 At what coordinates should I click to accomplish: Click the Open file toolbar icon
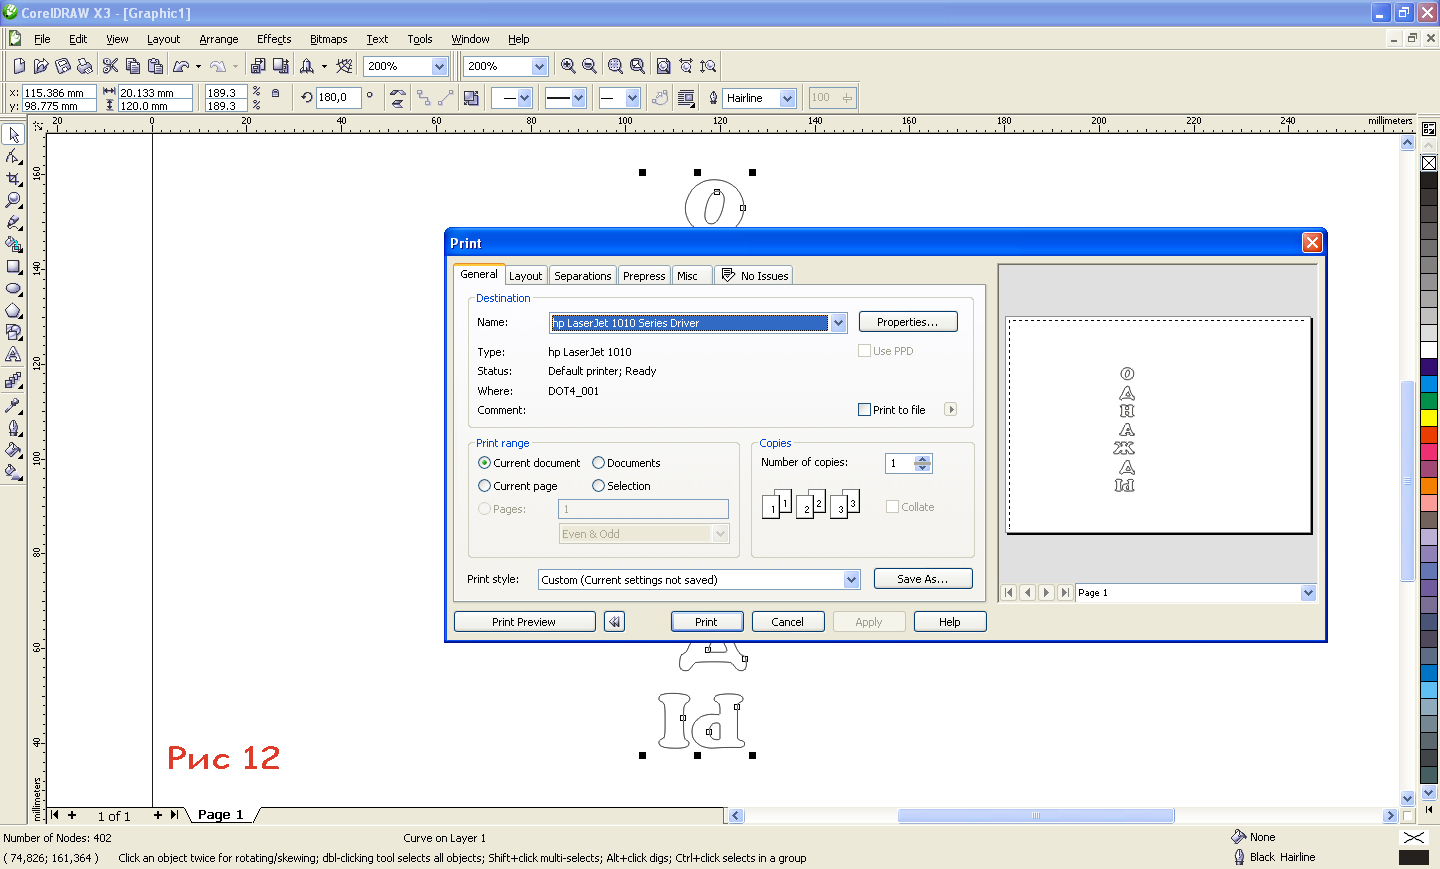tap(41, 66)
